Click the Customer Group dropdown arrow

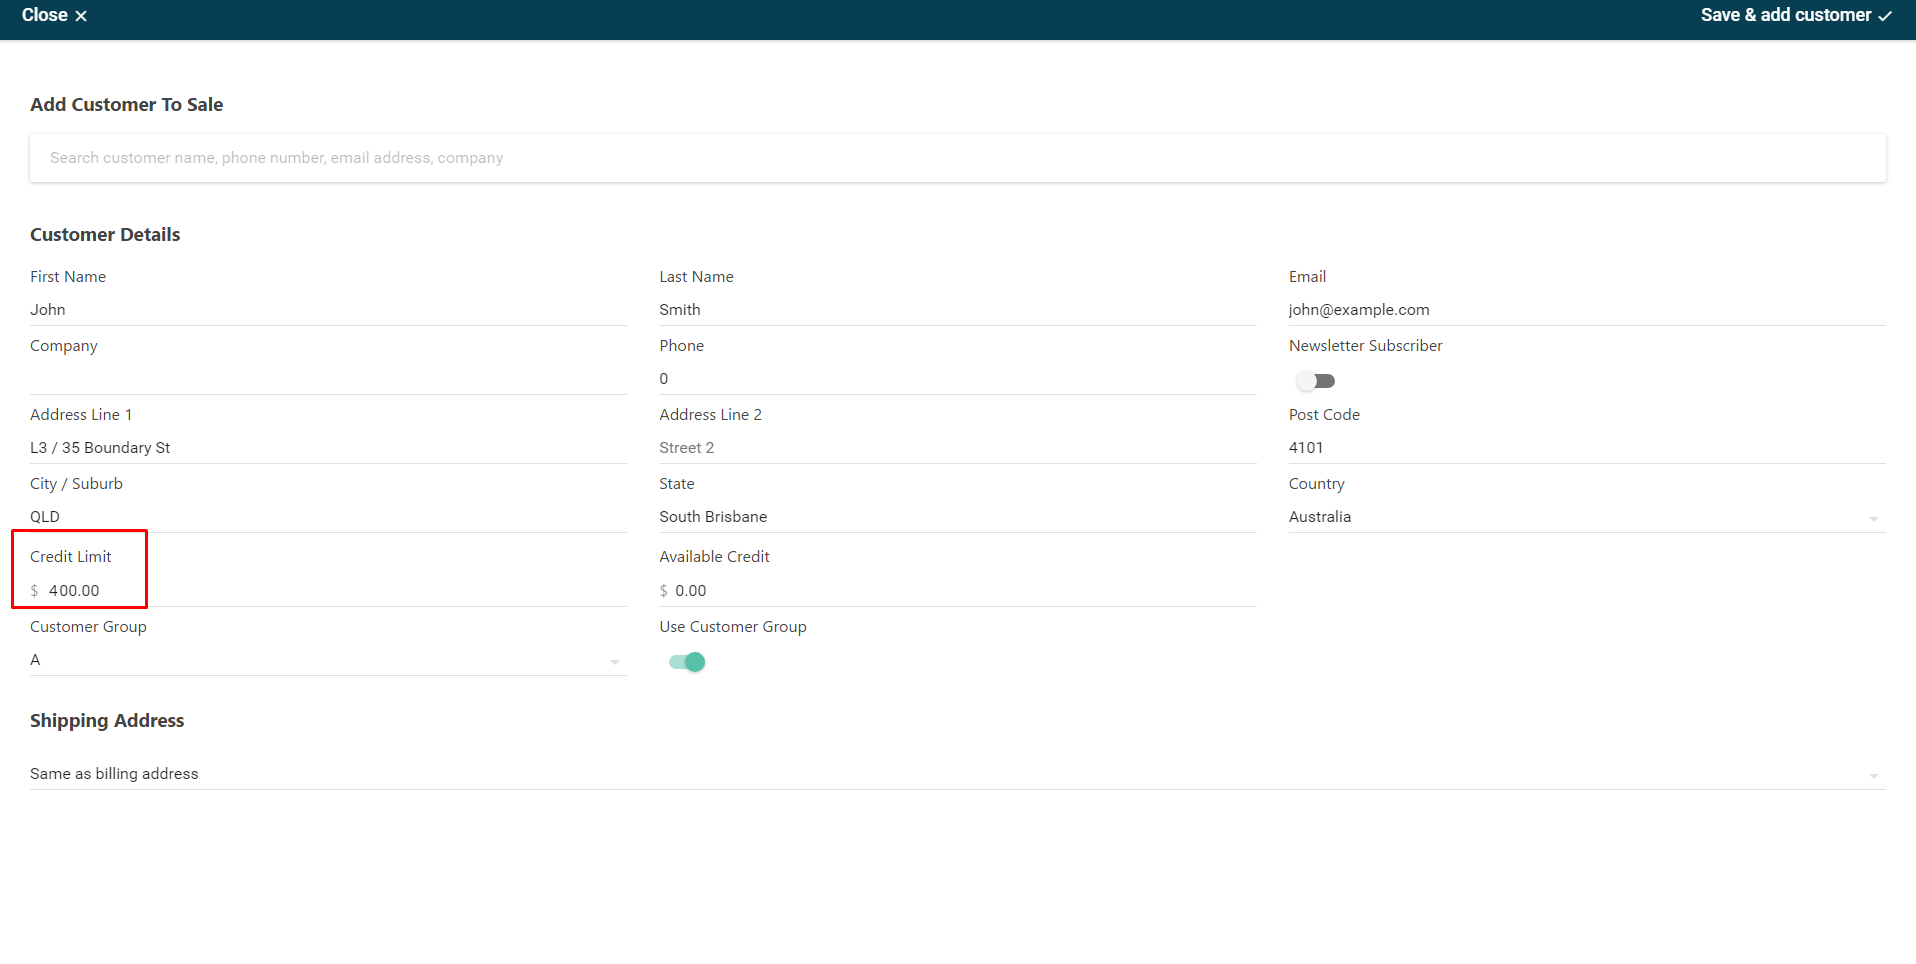614,662
